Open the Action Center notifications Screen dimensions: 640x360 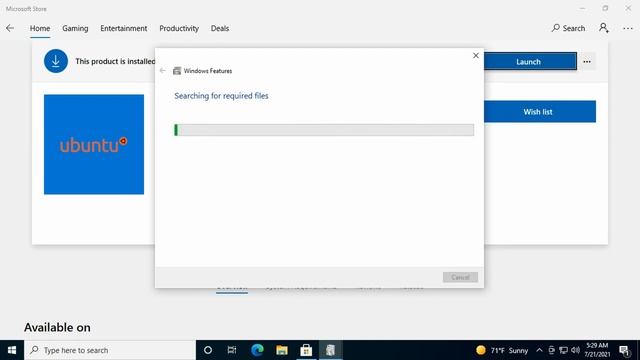click(624, 350)
